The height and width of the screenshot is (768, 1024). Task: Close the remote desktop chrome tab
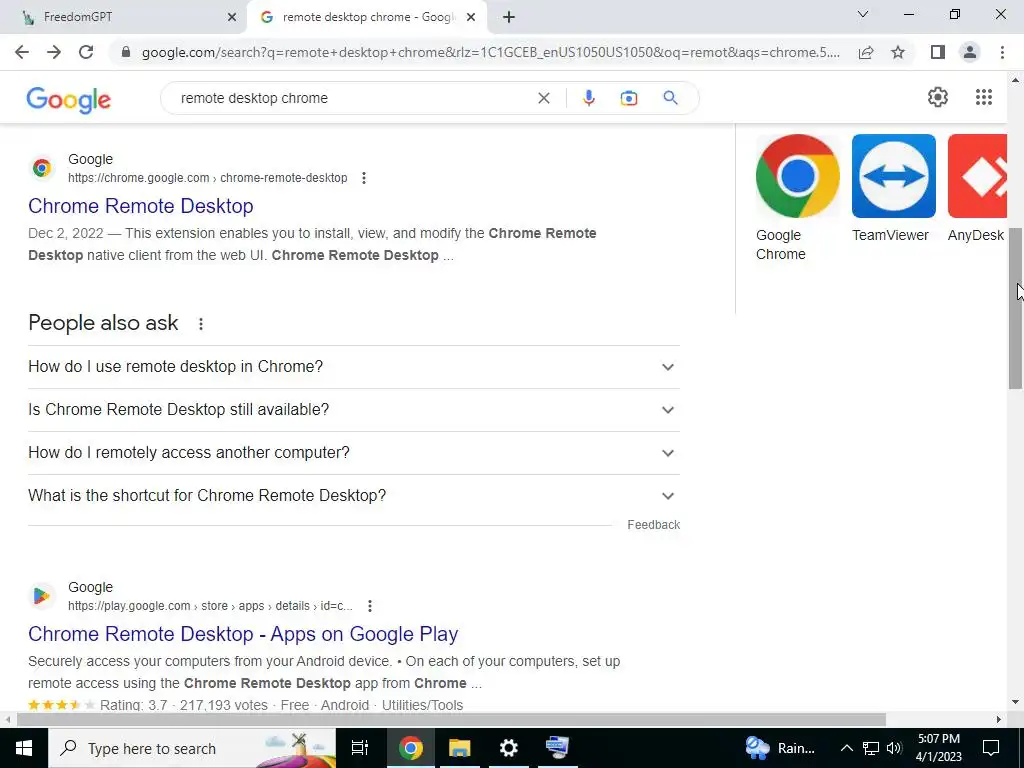click(x=471, y=17)
